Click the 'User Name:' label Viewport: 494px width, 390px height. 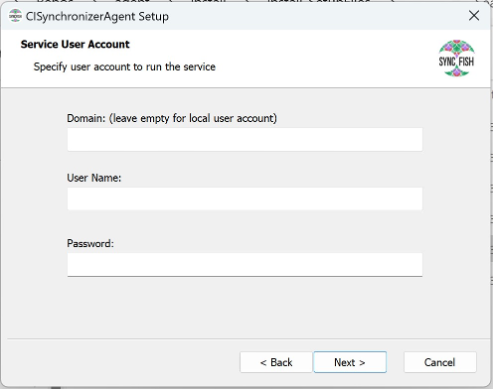coord(94,178)
